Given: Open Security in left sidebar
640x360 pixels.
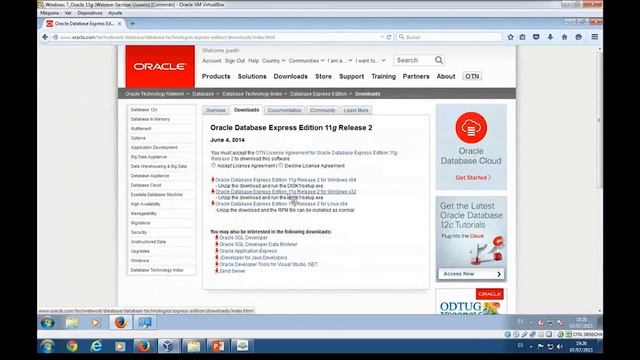Looking at the screenshot, I should click(x=138, y=232).
